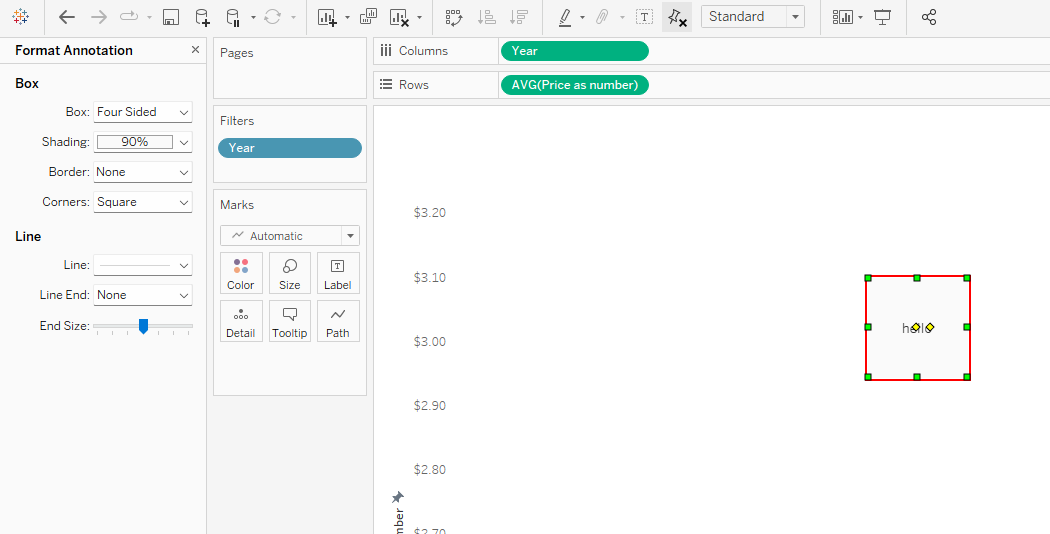
Task: Close the Format Annotation pane
Action: click(x=195, y=50)
